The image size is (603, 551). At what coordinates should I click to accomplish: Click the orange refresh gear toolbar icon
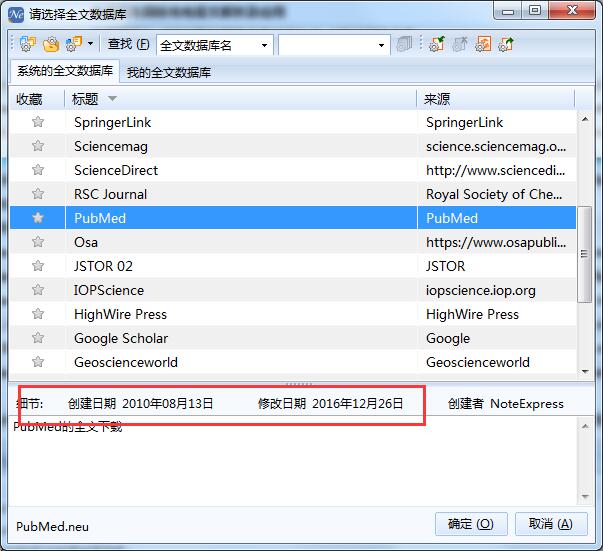pyautogui.click(x=483, y=44)
